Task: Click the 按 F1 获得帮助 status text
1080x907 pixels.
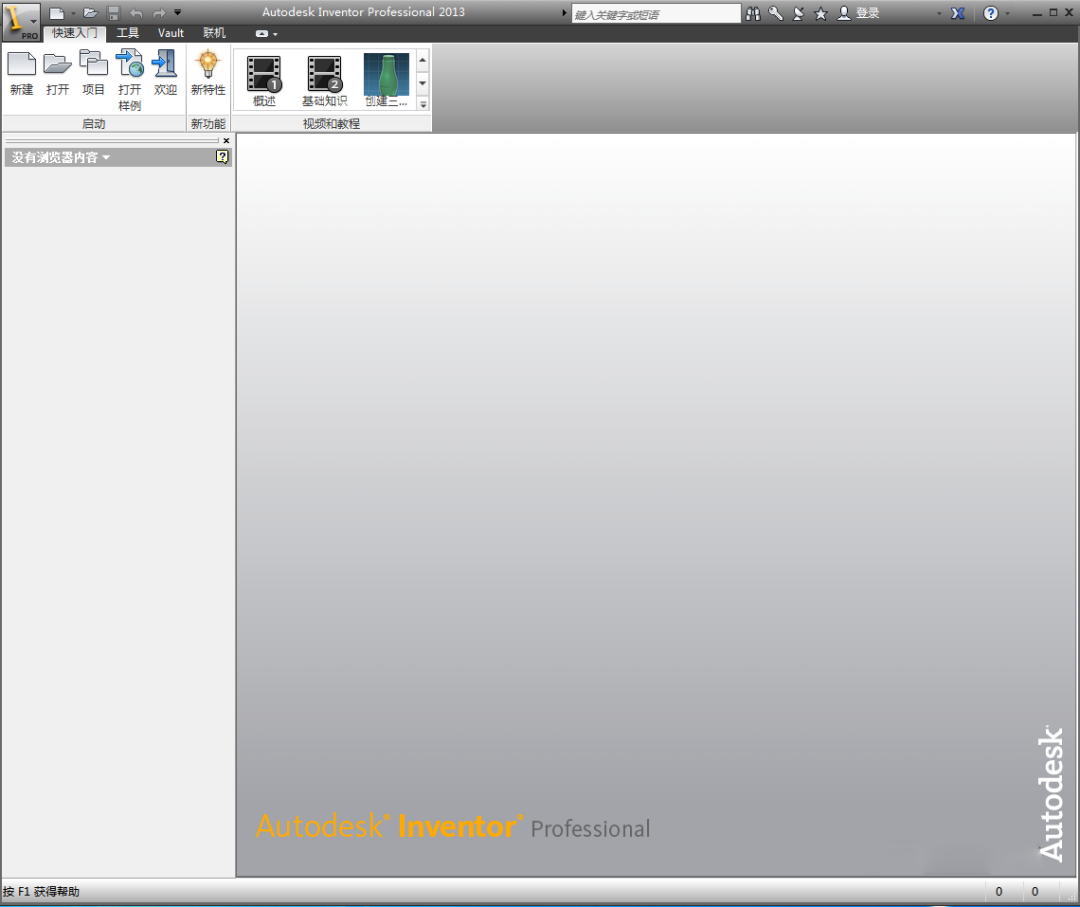Action: tap(41, 892)
